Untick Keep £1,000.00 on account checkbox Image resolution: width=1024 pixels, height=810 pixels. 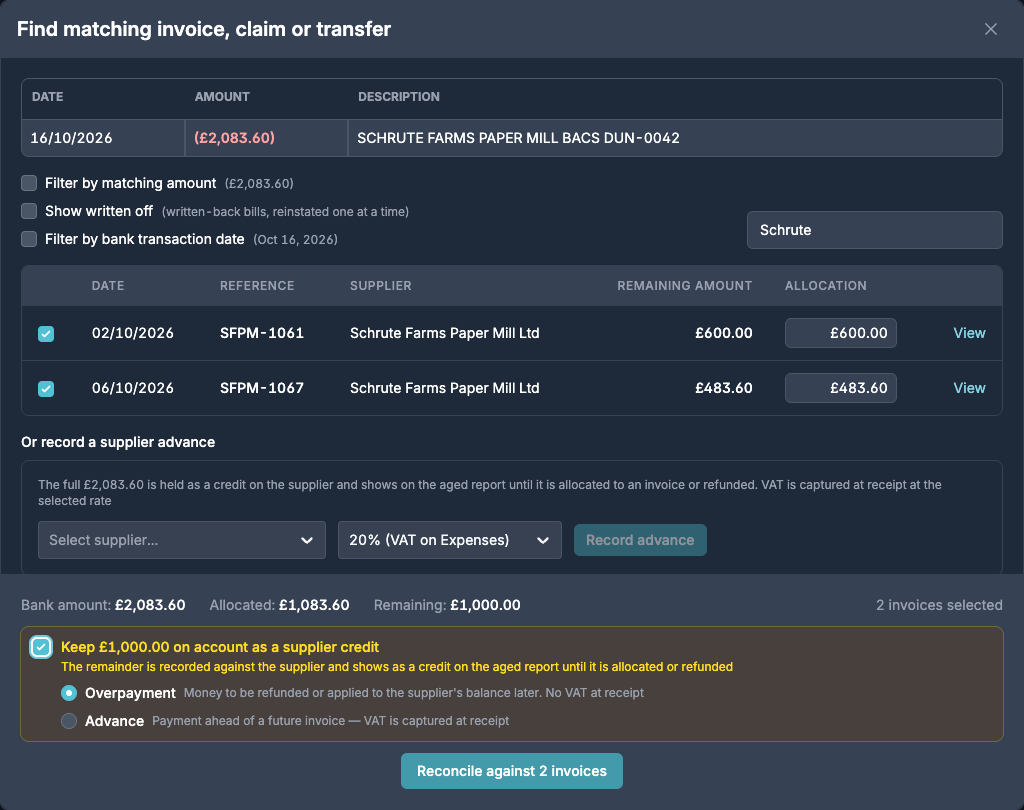click(x=41, y=647)
